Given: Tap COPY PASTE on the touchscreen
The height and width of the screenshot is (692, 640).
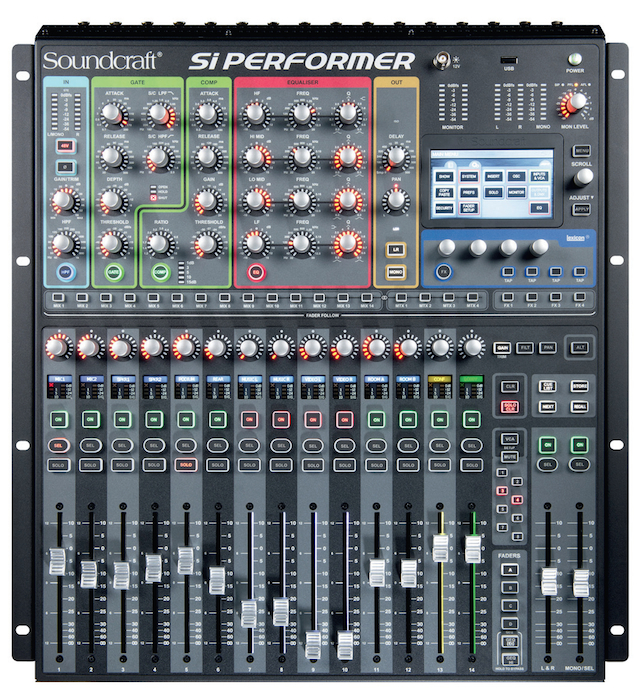Looking at the screenshot, I should pos(444,192).
